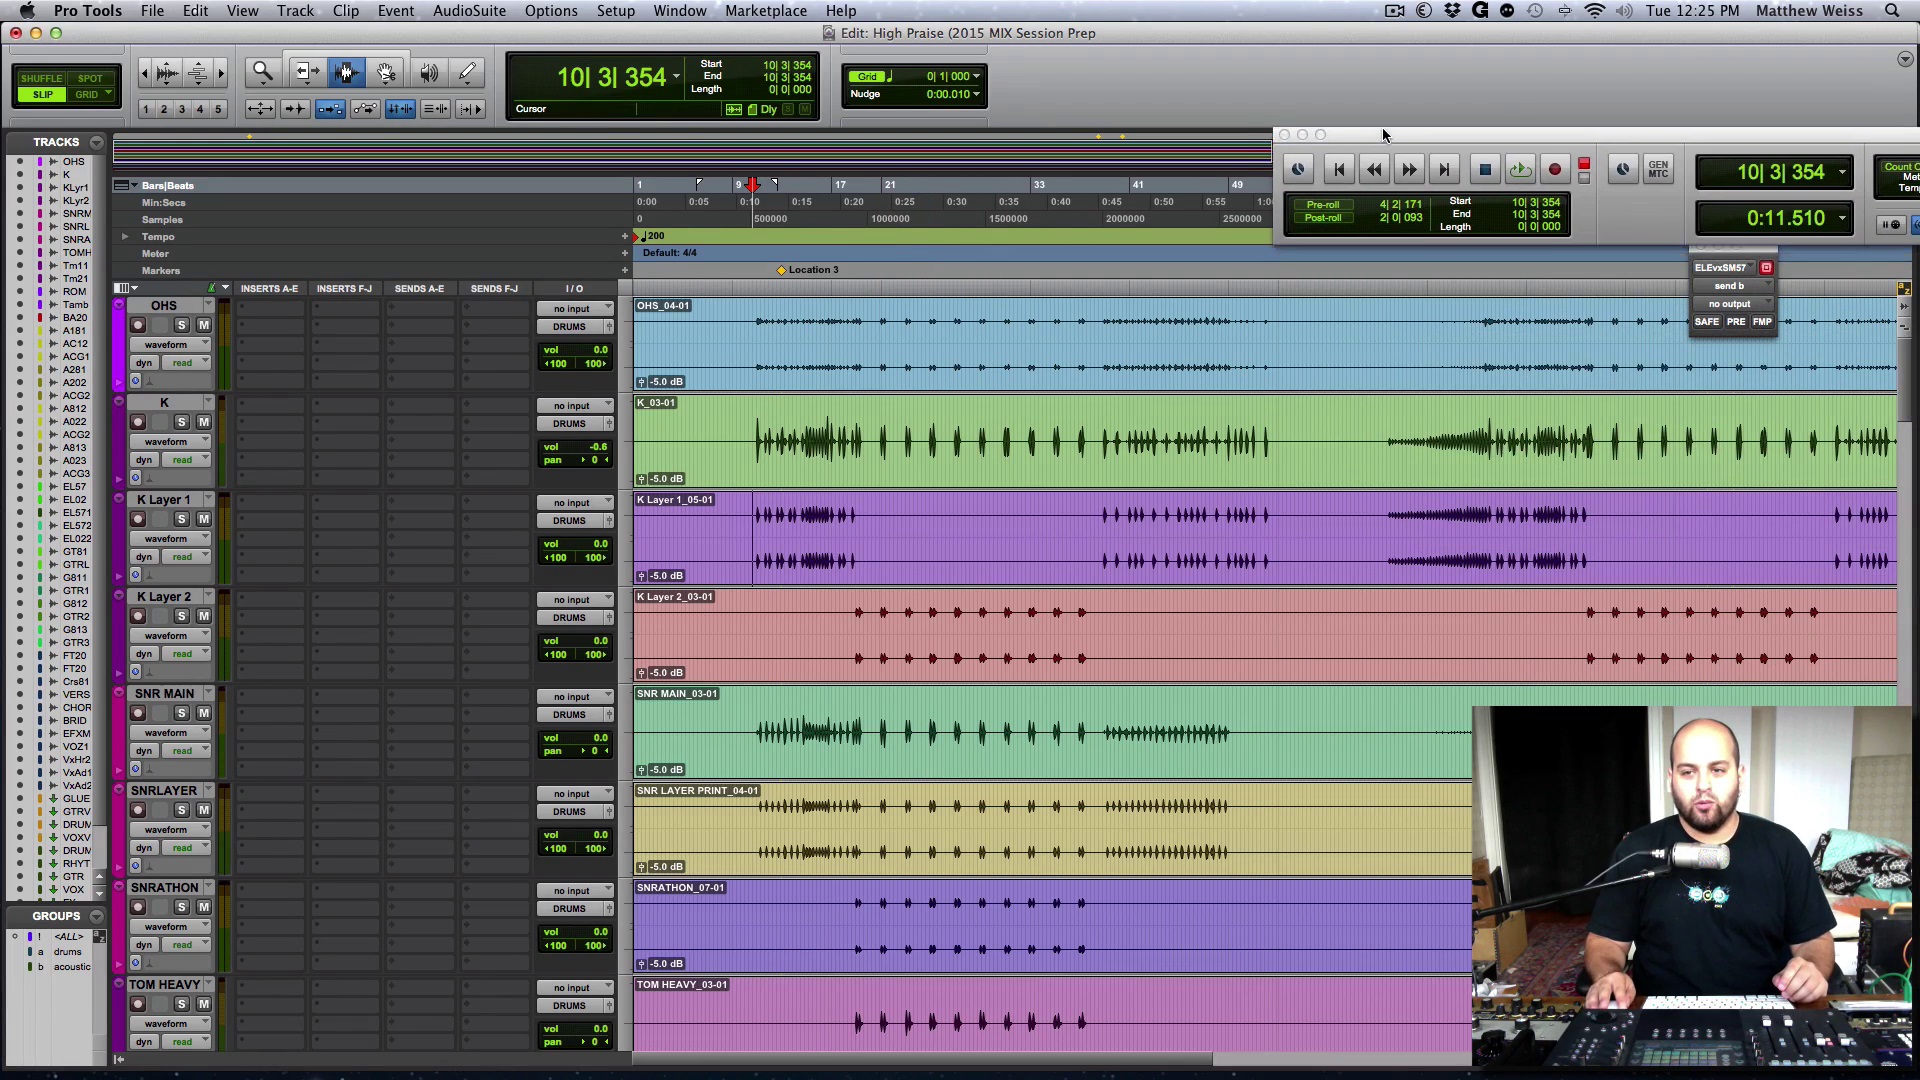
Task: Open the Event menu
Action: 395,11
